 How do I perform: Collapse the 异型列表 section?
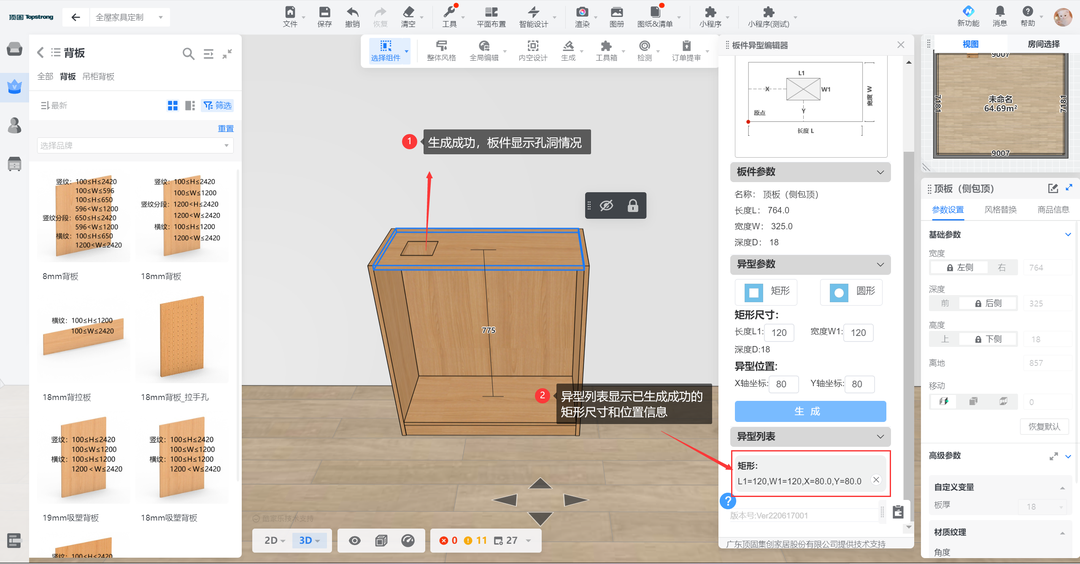[880, 437]
